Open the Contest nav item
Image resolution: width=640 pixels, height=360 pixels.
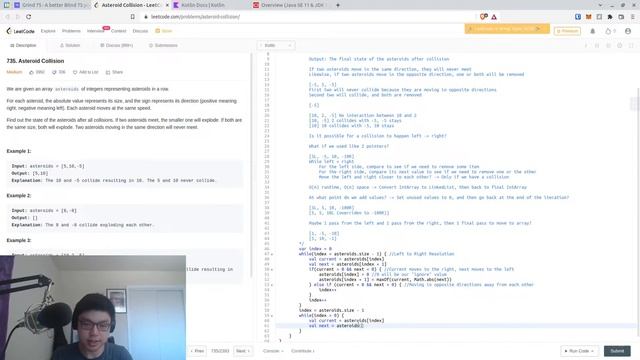[x=119, y=31]
